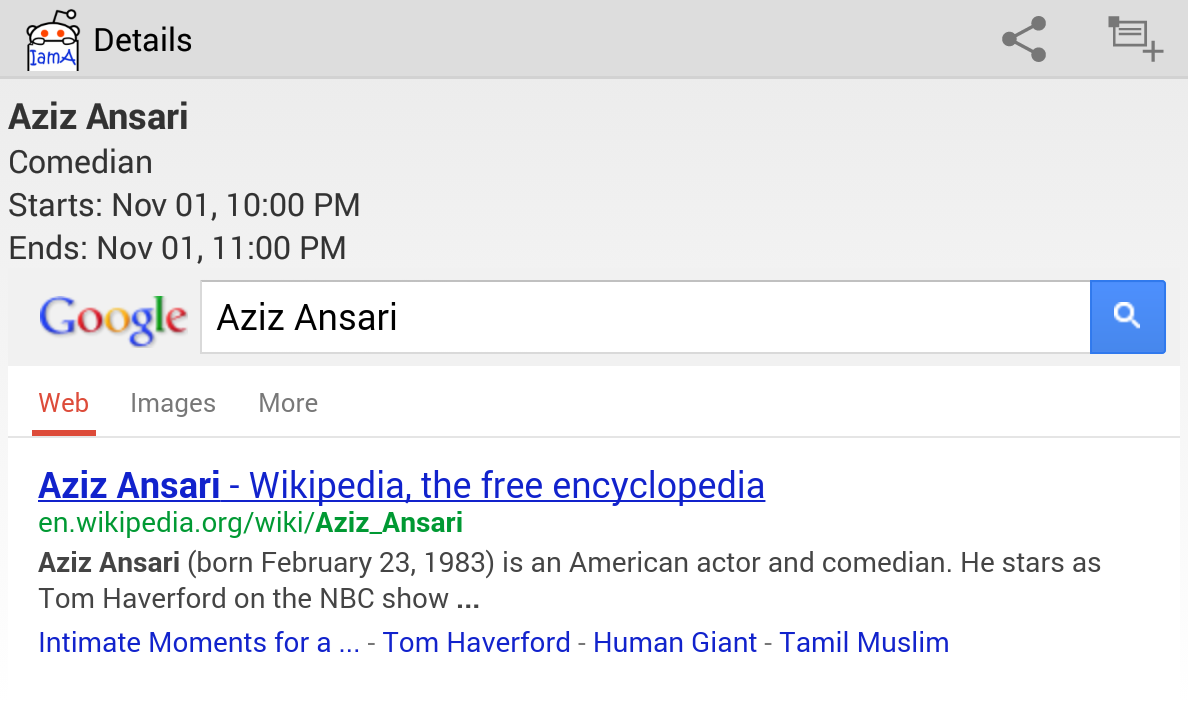Image resolution: width=1188 pixels, height=717 pixels.
Task: Open the Intimate Moments for a ... link
Action: pyautogui.click(x=199, y=642)
